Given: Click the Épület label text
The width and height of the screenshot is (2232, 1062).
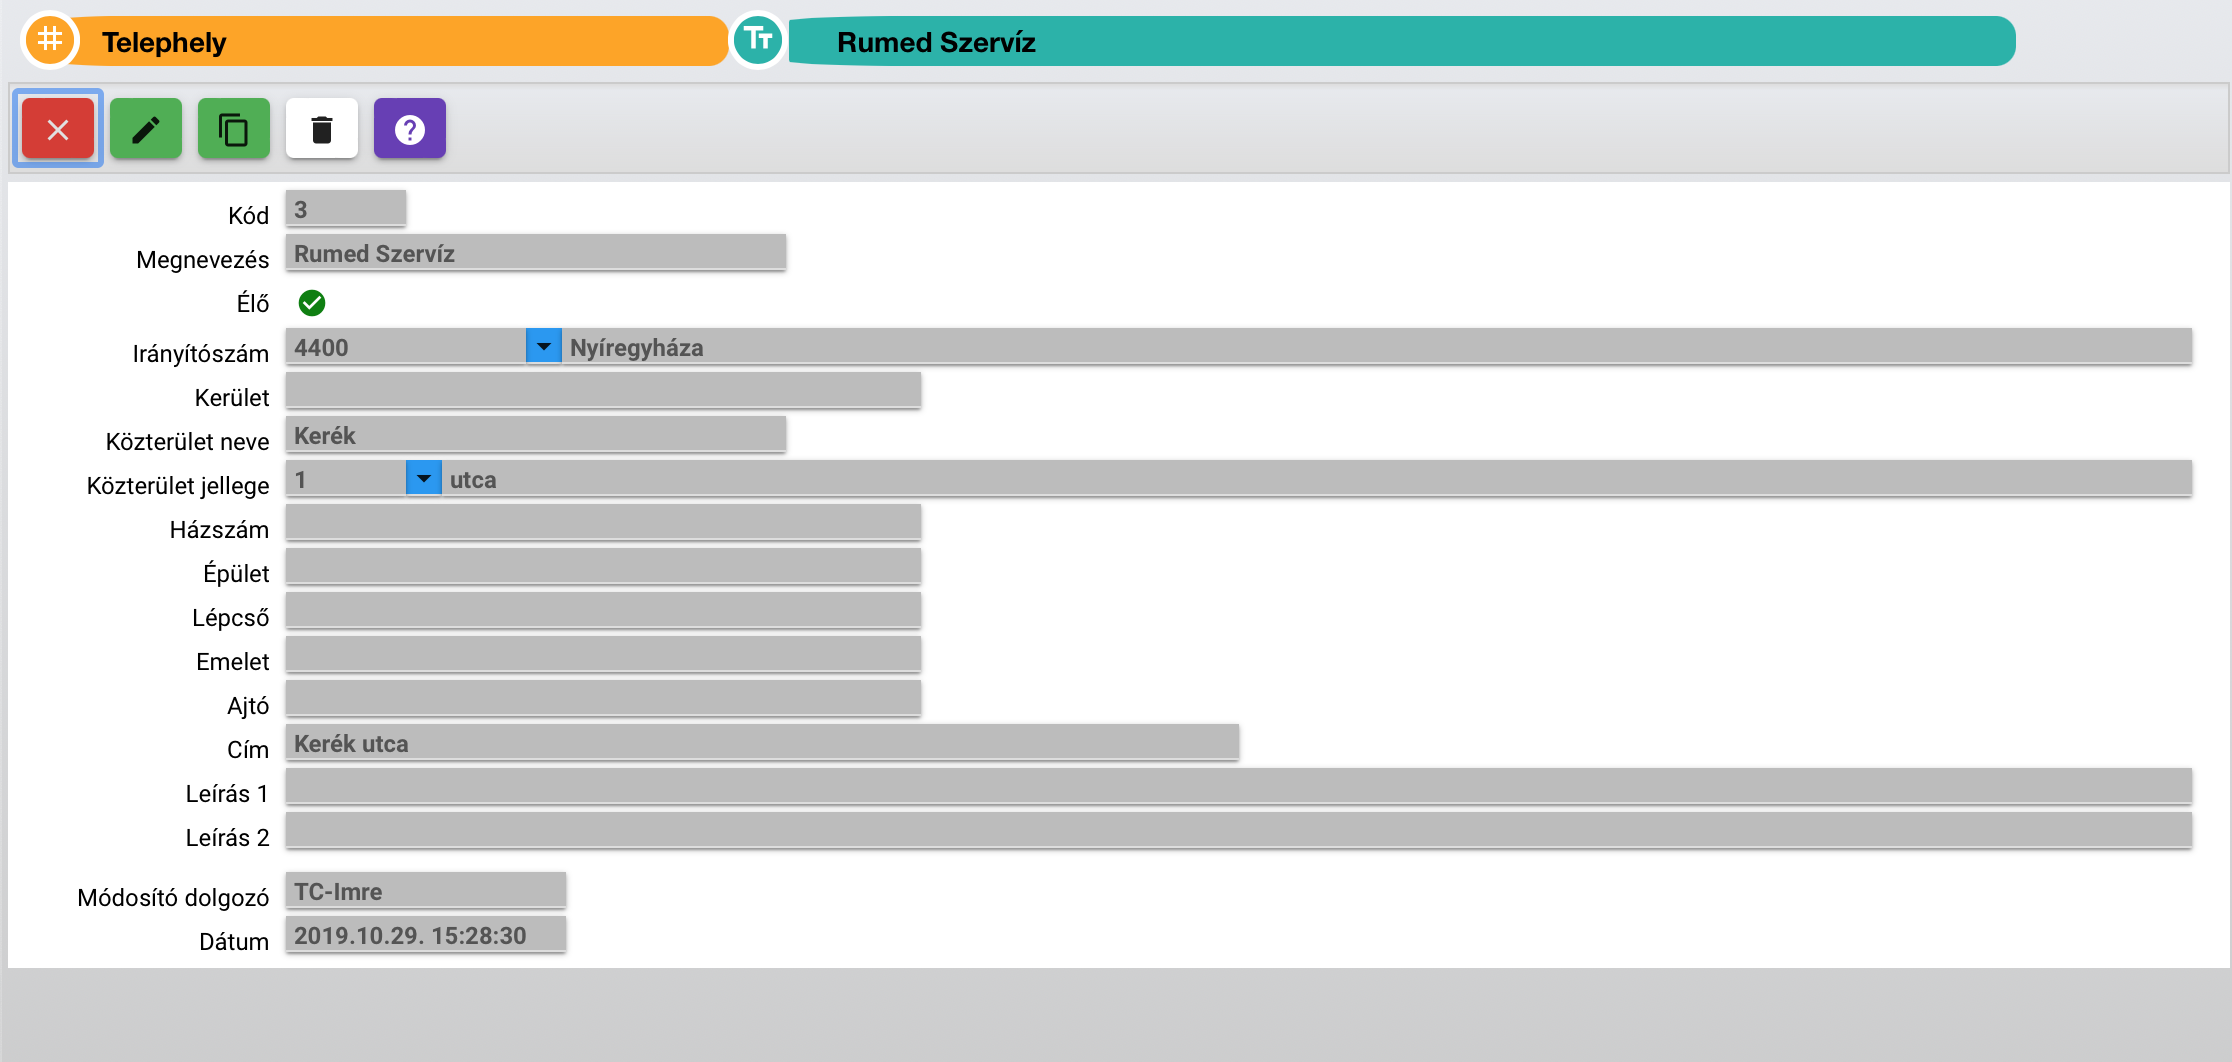Looking at the screenshot, I should 236,574.
